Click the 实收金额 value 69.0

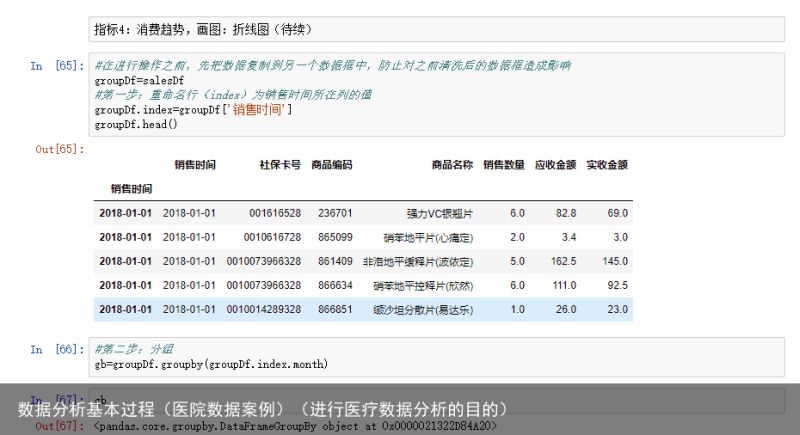[x=617, y=213]
